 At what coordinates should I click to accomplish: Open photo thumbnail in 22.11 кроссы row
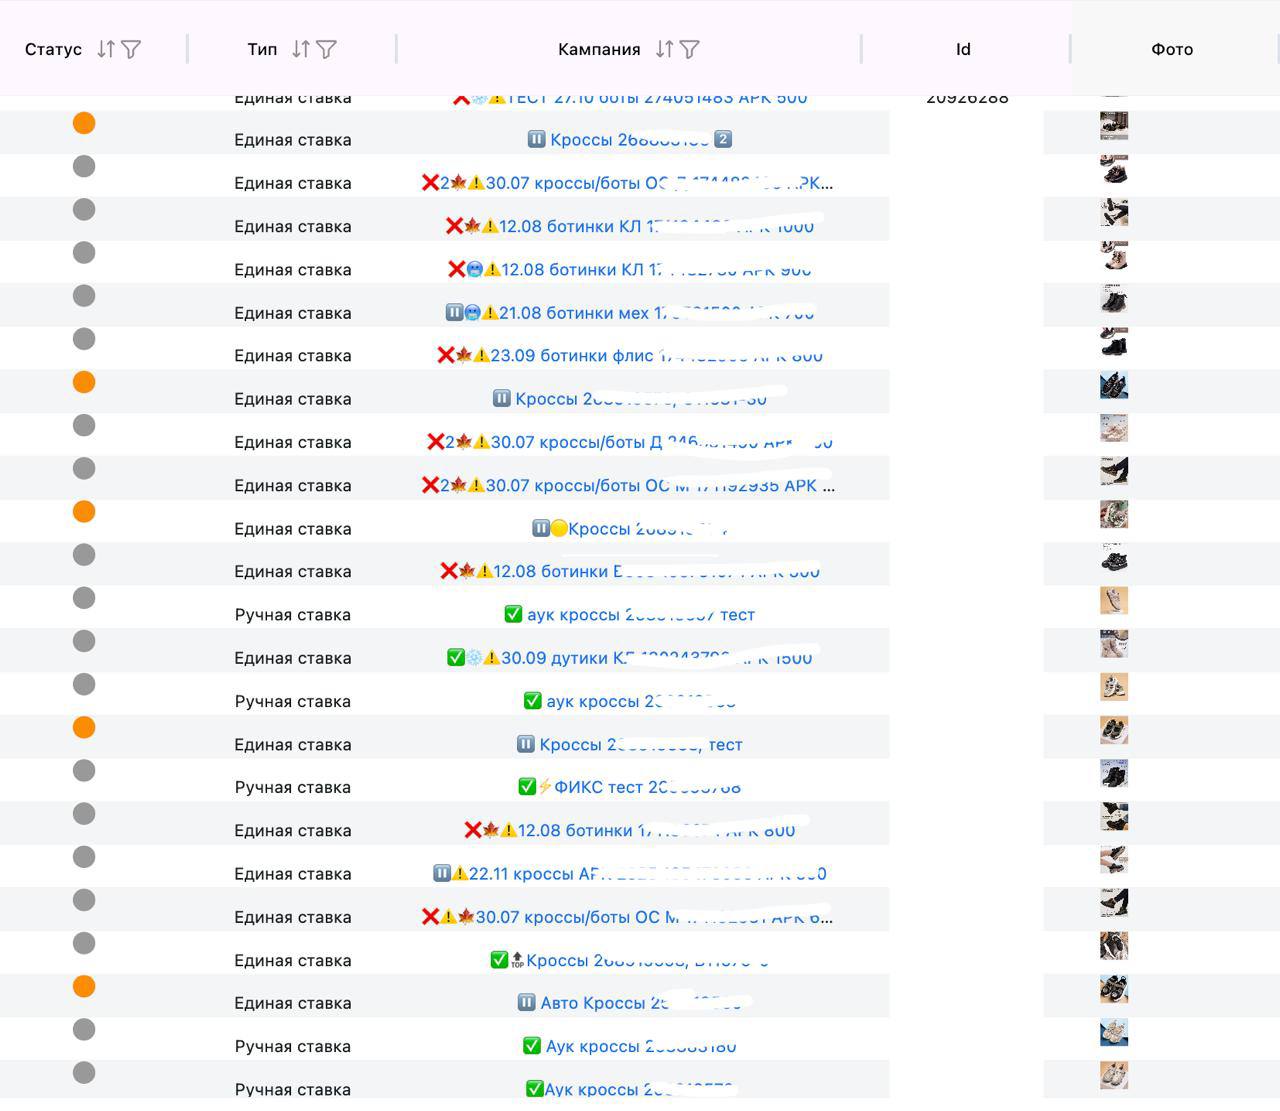(x=1114, y=859)
